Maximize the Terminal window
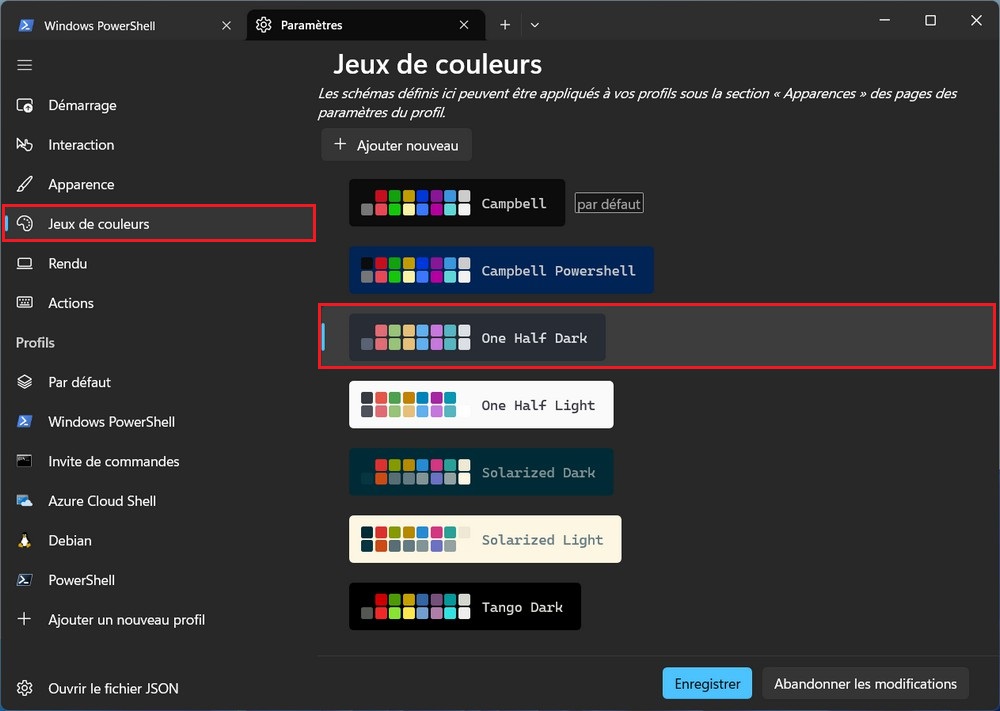The width and height of the screenshot is (1000, 711). pos(930,20)
